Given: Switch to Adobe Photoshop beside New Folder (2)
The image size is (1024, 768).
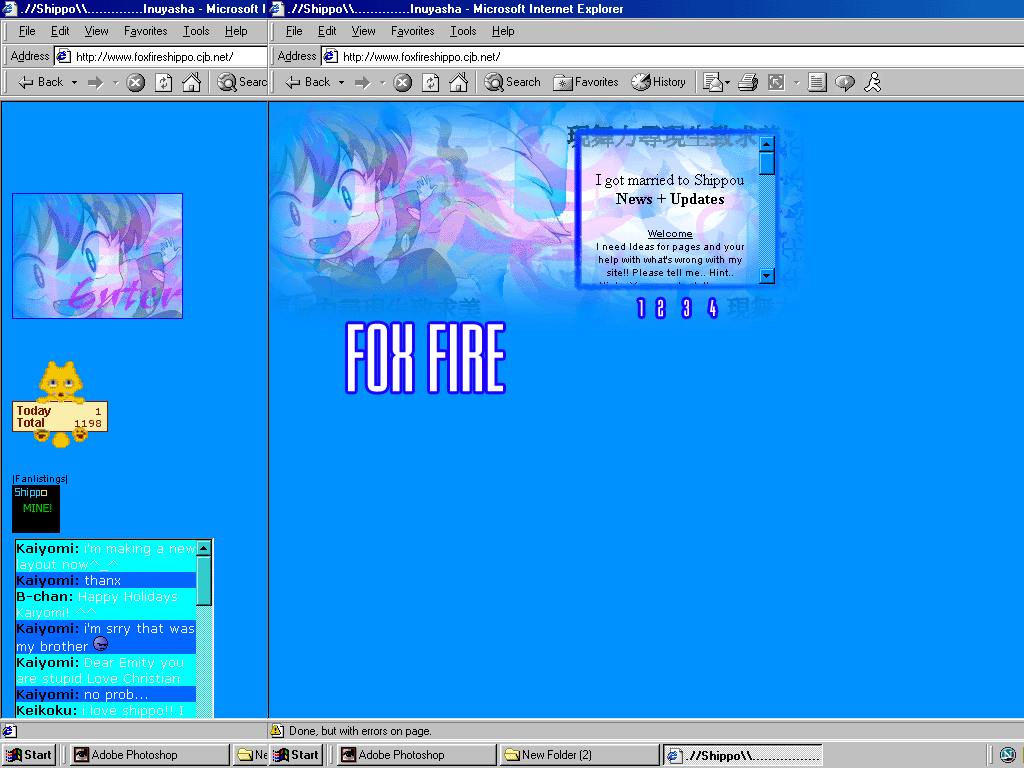Looking at the screenshot, I should click(x=417, y=755).
